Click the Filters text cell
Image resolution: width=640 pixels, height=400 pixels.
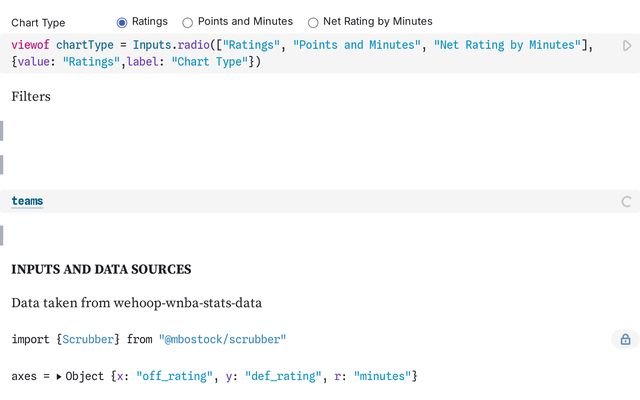tap(31, 96)
